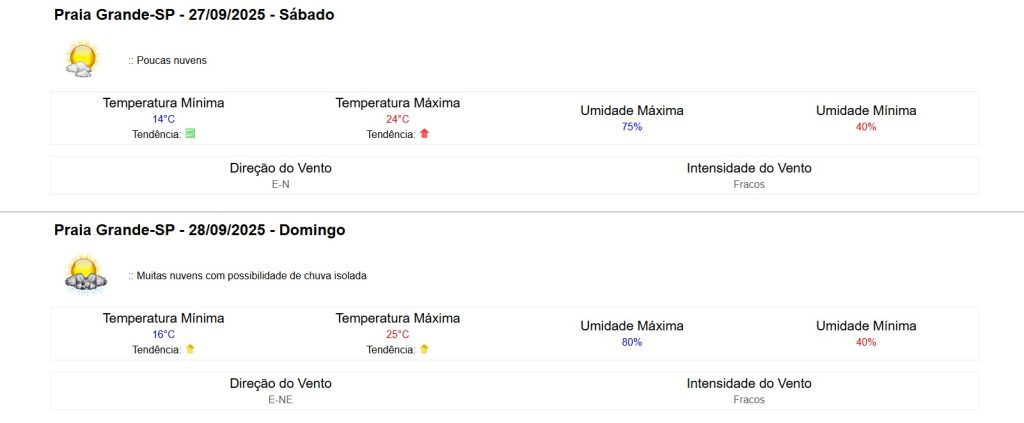
Task: Click the yellow trend arrow under Sunday's 16°C
Action: pyautogui.click(x=190, y=349)
